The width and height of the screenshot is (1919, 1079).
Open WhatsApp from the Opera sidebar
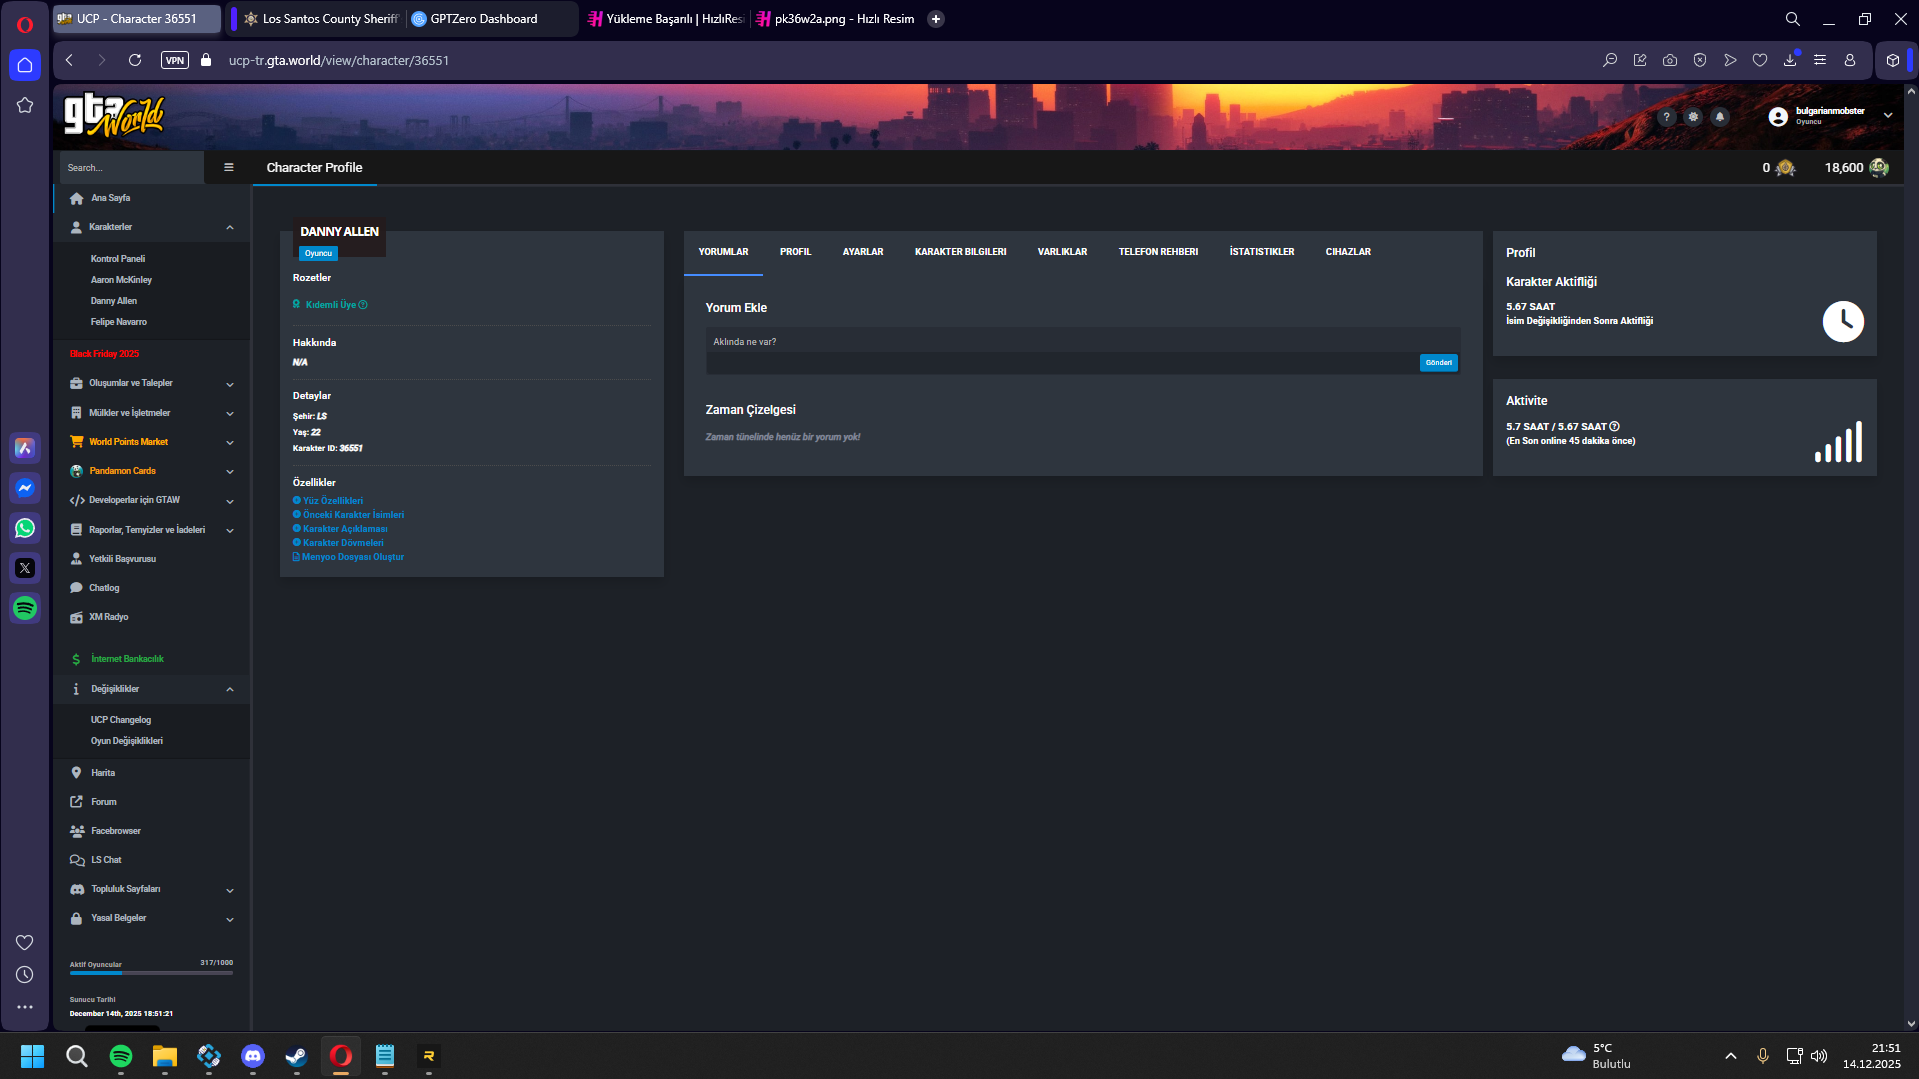coord(25,528)
